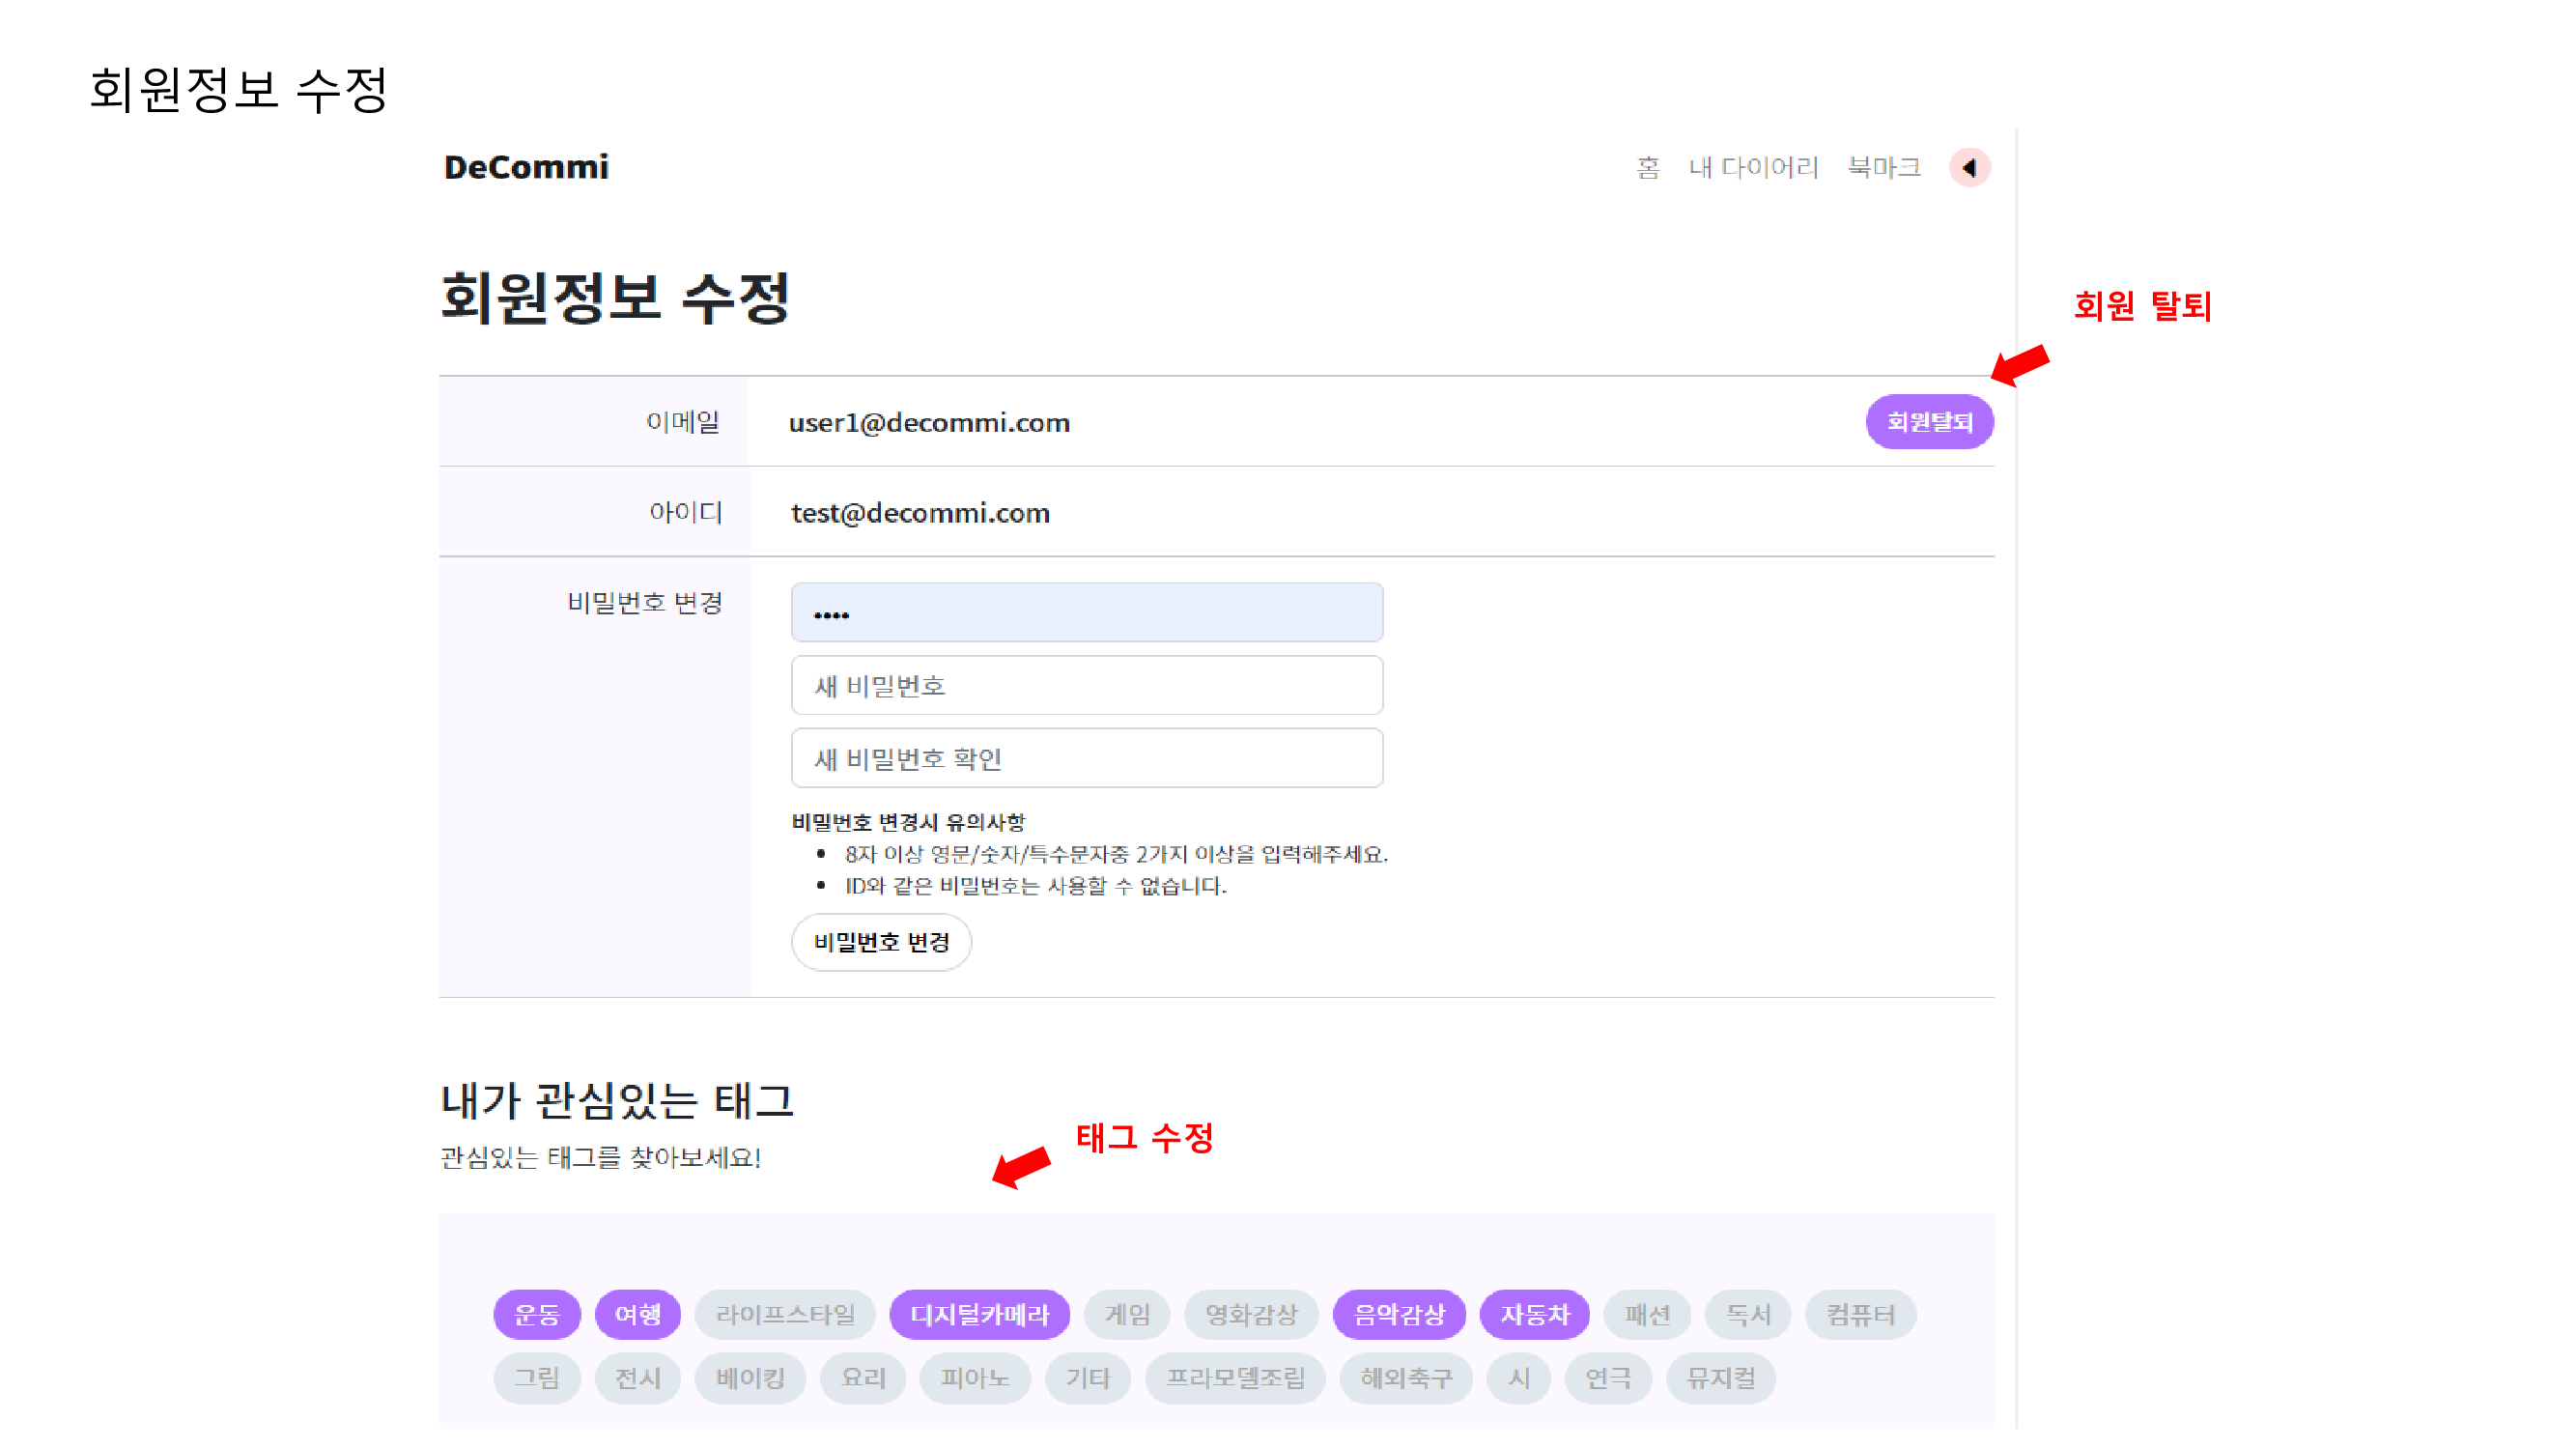
Task: Click the 비밀번호 변경 button
Action: point(881,942)
